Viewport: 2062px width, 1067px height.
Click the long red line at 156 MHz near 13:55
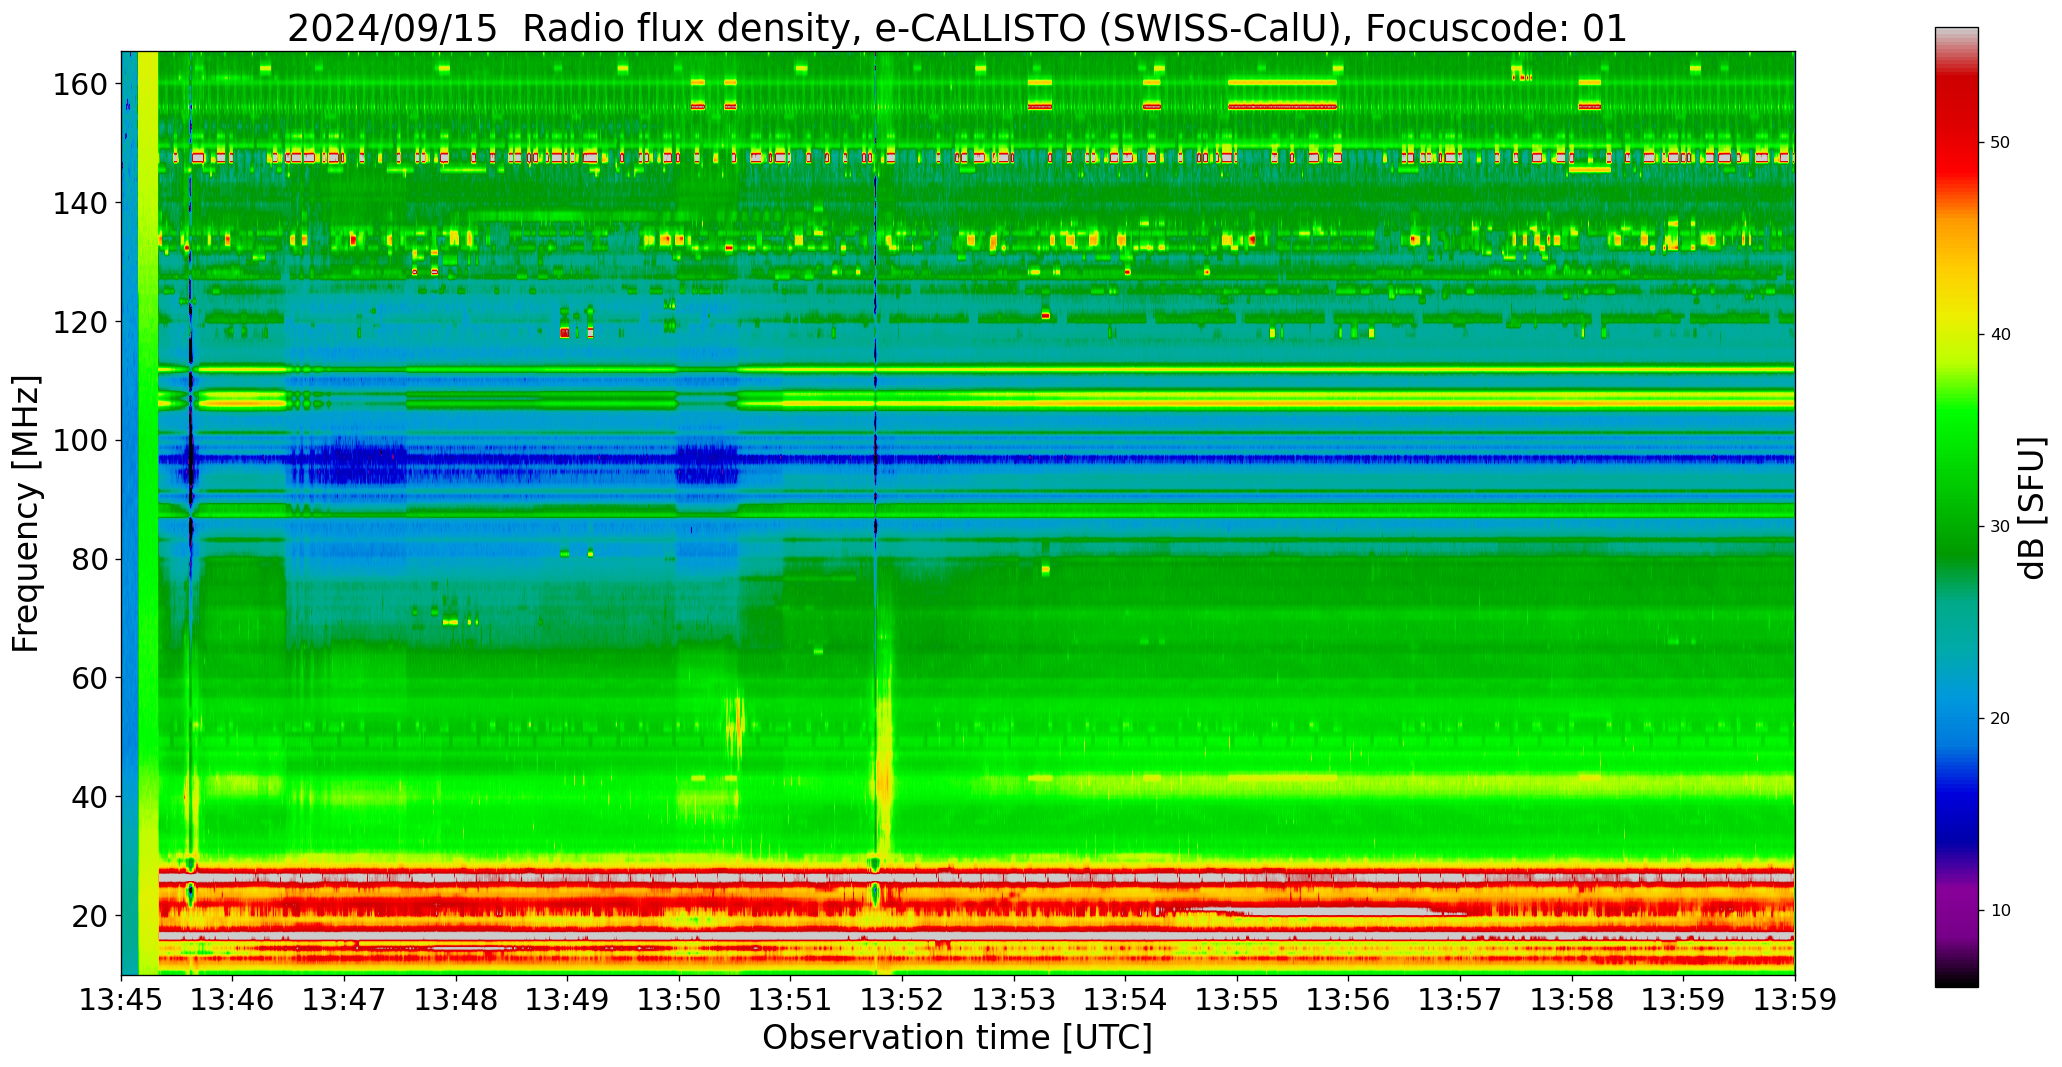[x=1283, y=106]
